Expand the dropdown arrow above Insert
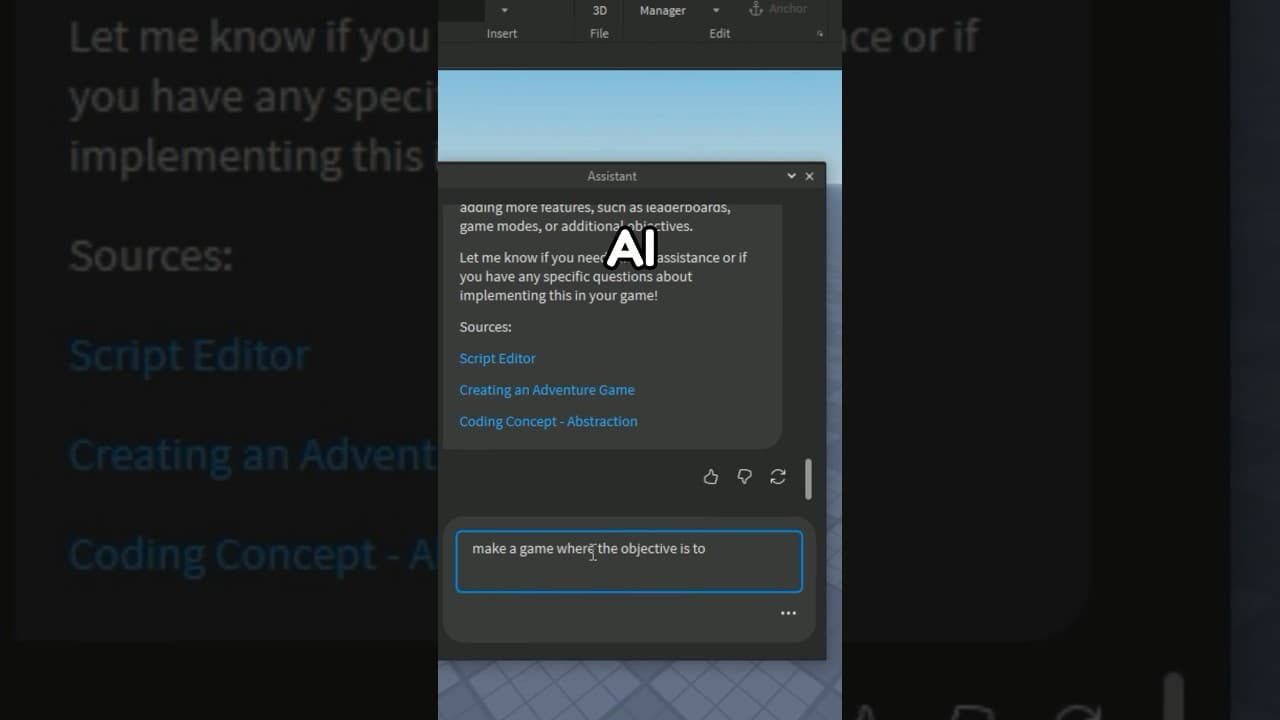The image size is (1280, 720). pos(504,10)
